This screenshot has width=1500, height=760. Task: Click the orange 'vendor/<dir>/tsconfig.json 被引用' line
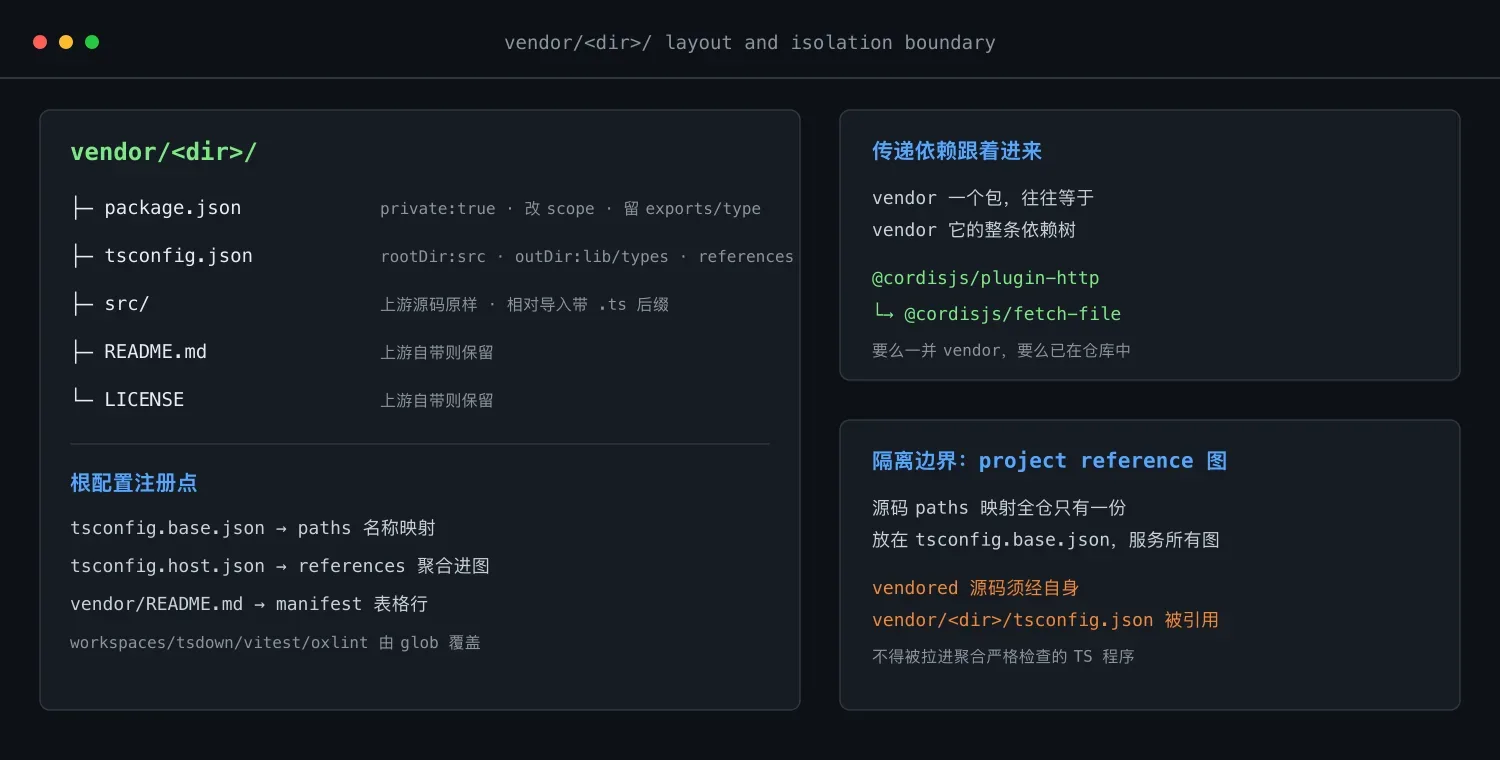tap(1045, 620)
